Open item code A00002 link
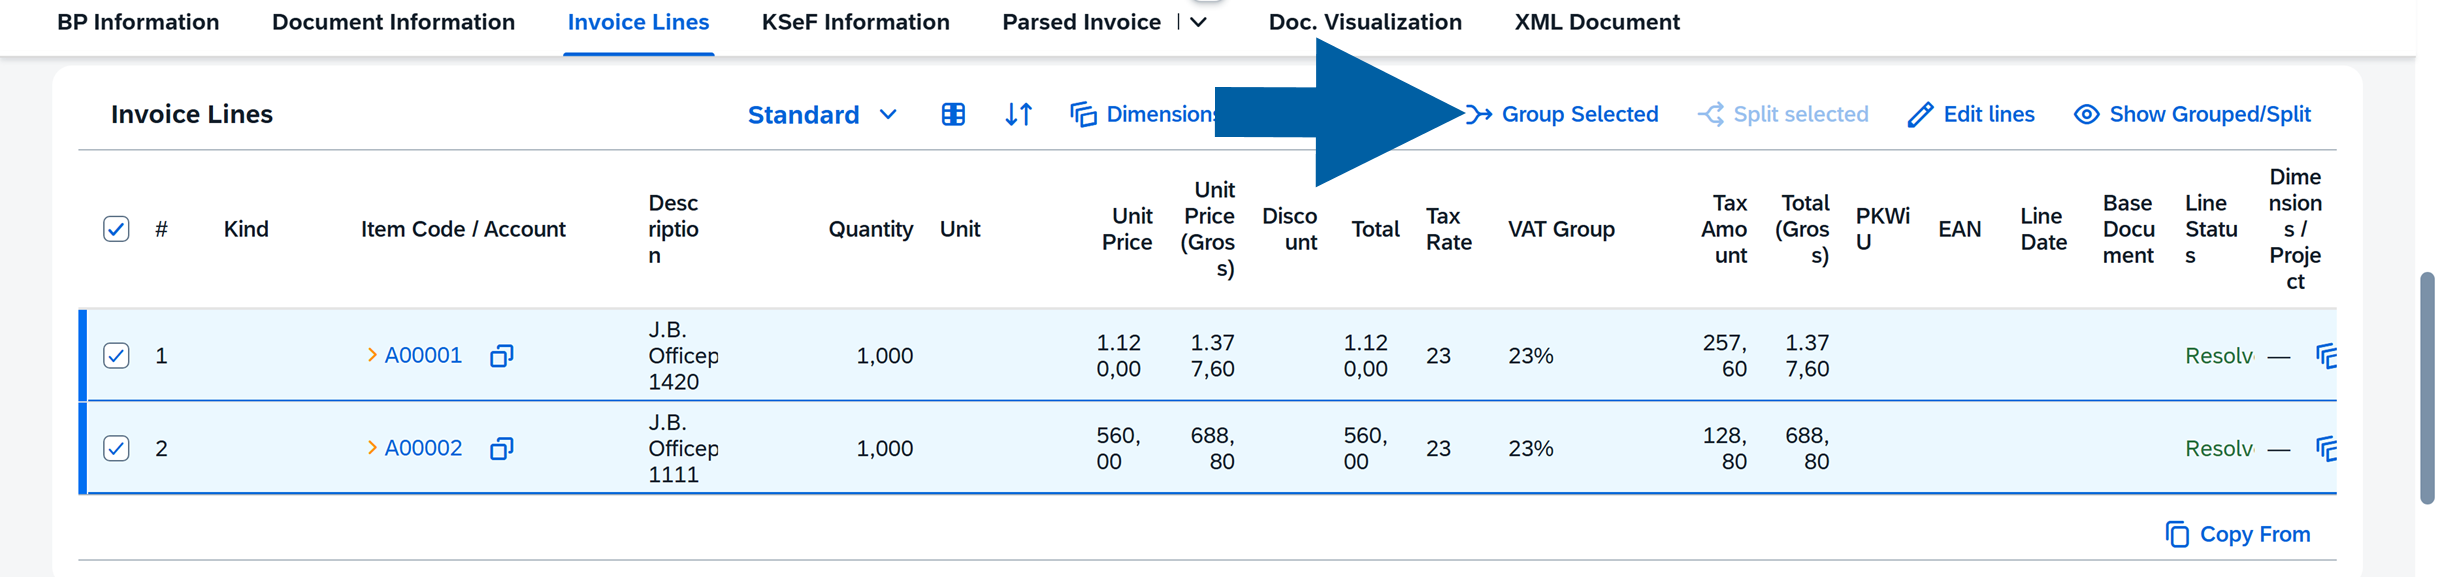 coord(423,449)
